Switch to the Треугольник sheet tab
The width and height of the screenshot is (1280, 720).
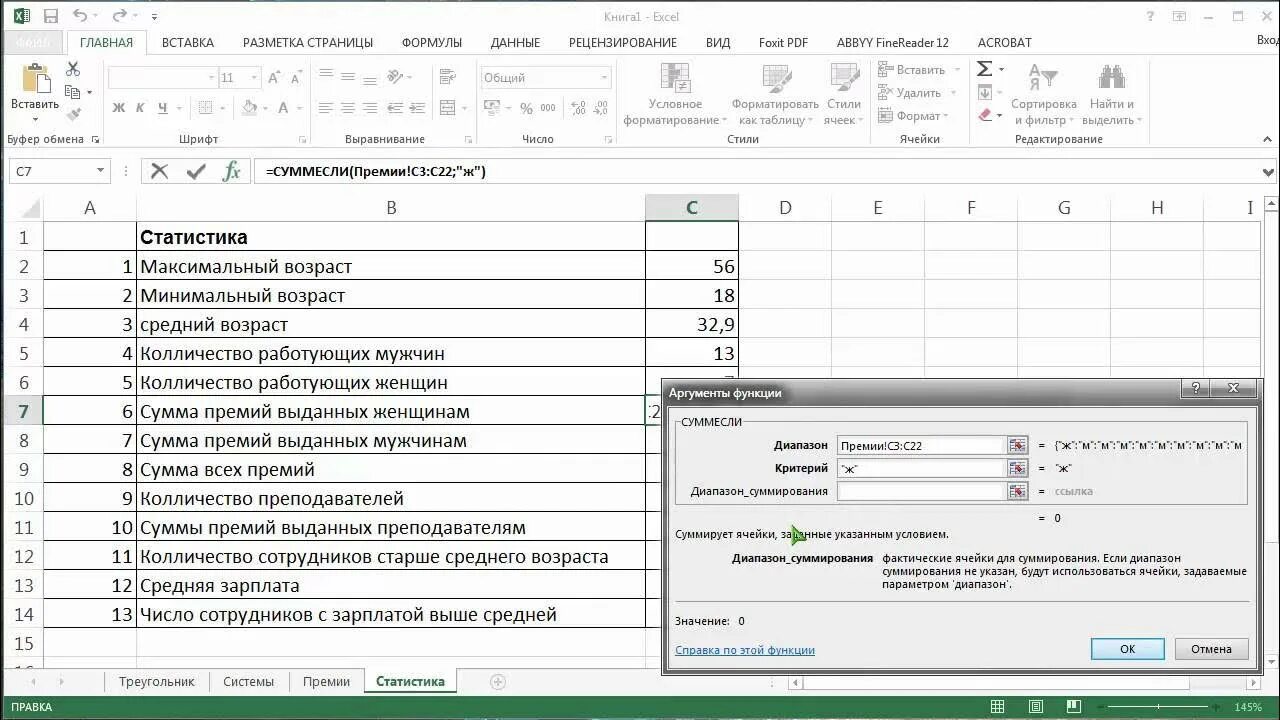point(156,681)
